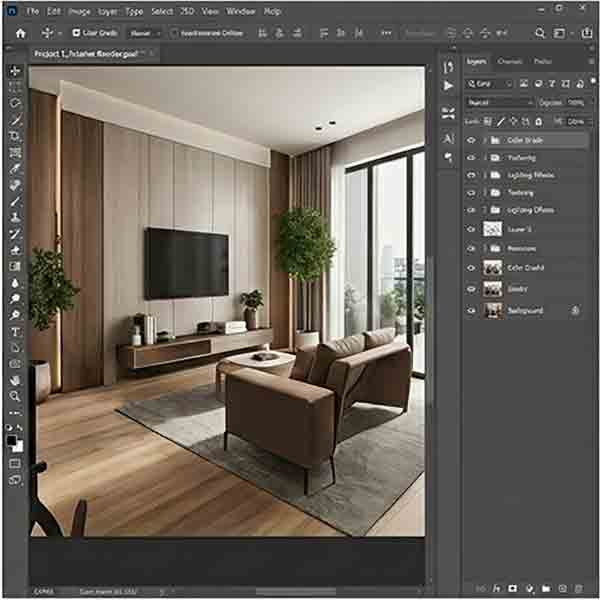Select the Path Selection tool

coord(15,348)
